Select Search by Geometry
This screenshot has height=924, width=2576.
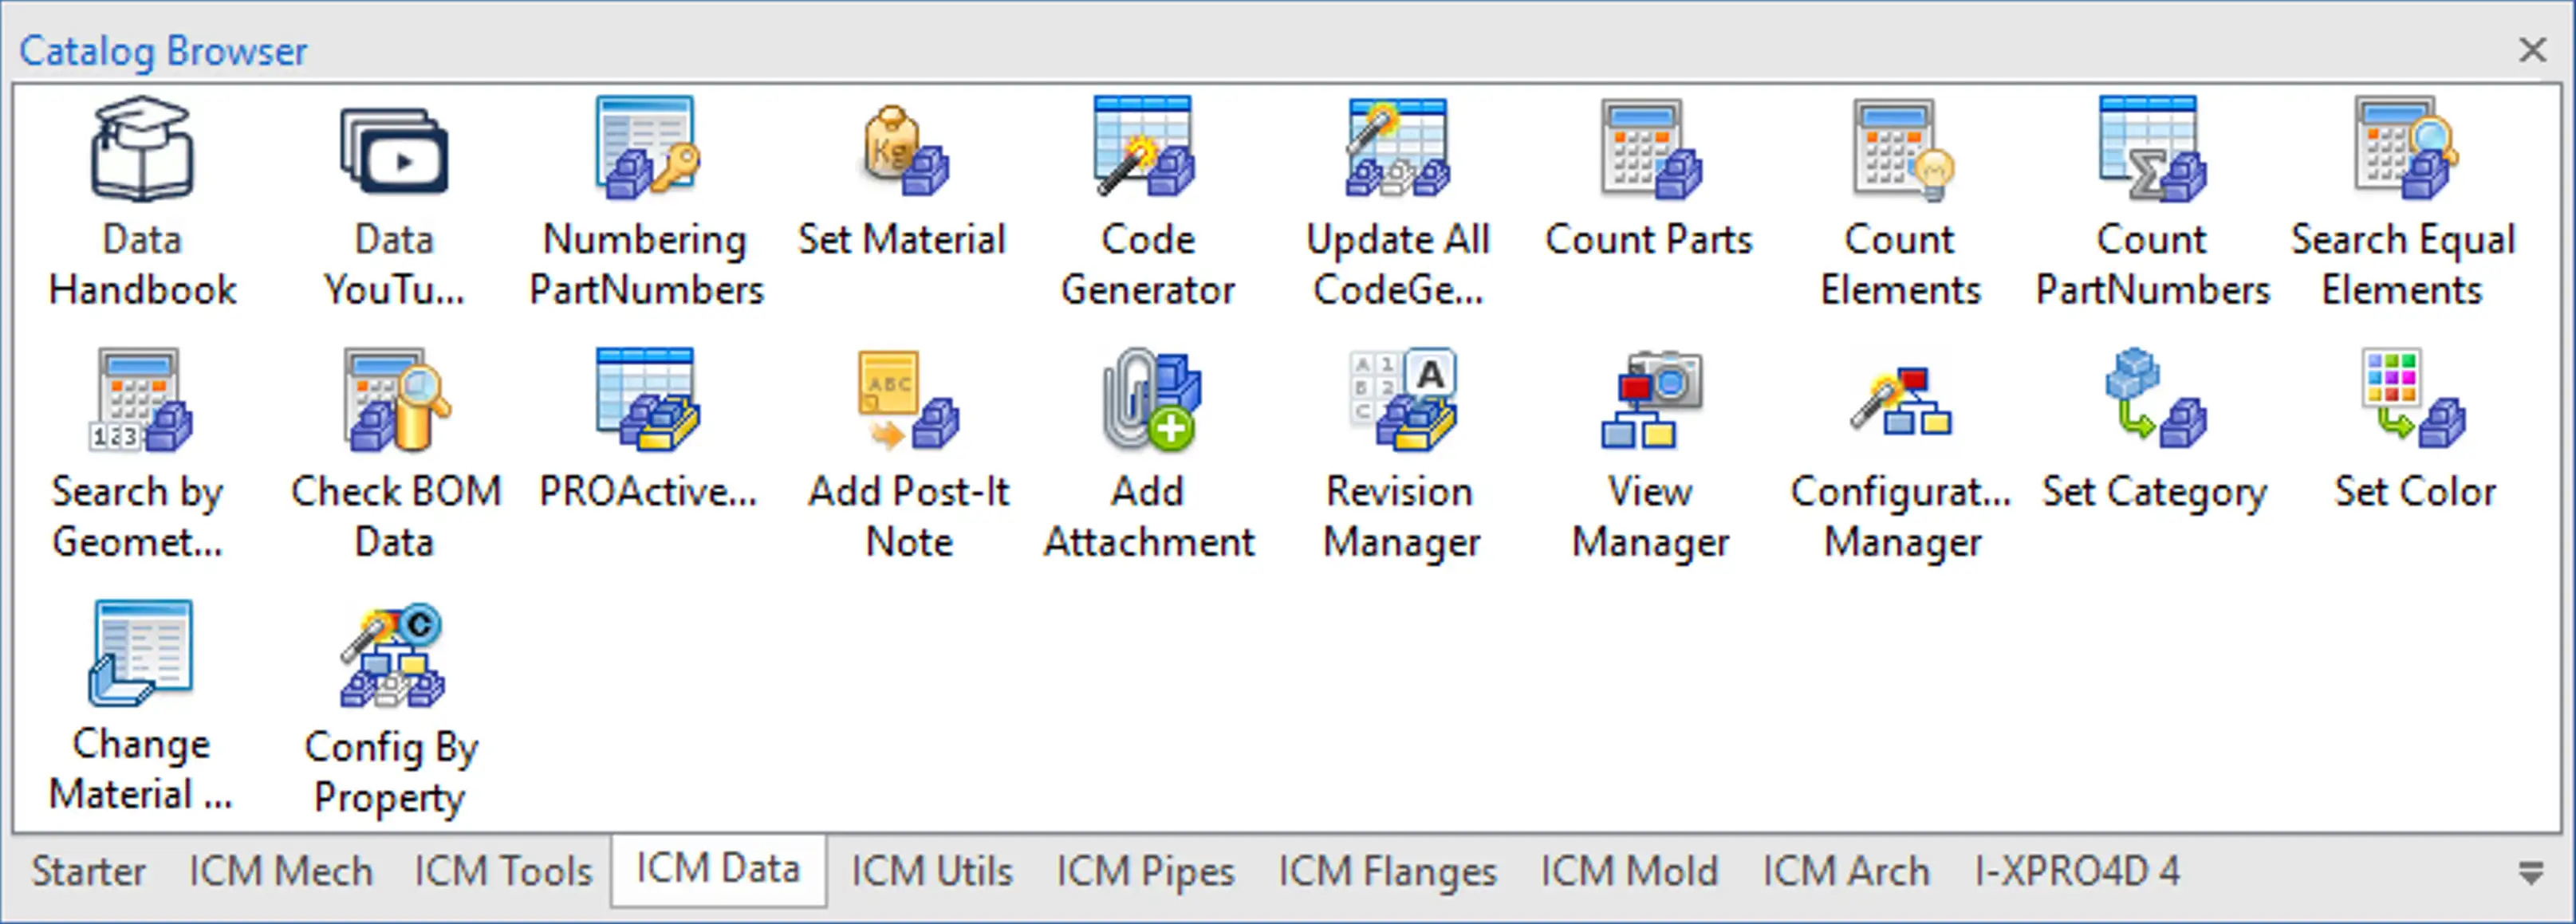(138, 450)
